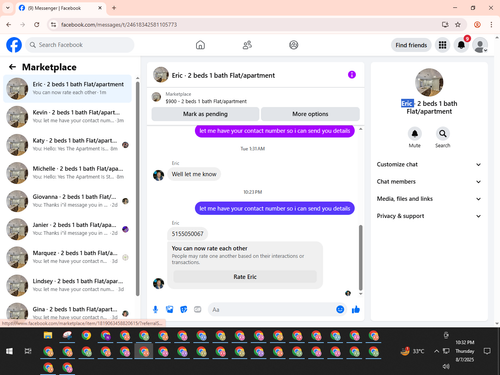Image resolution: width=500 pixels, height=375 pixels.
Task: Search in conversation using magnifier icon
Action: click(443, 134)
